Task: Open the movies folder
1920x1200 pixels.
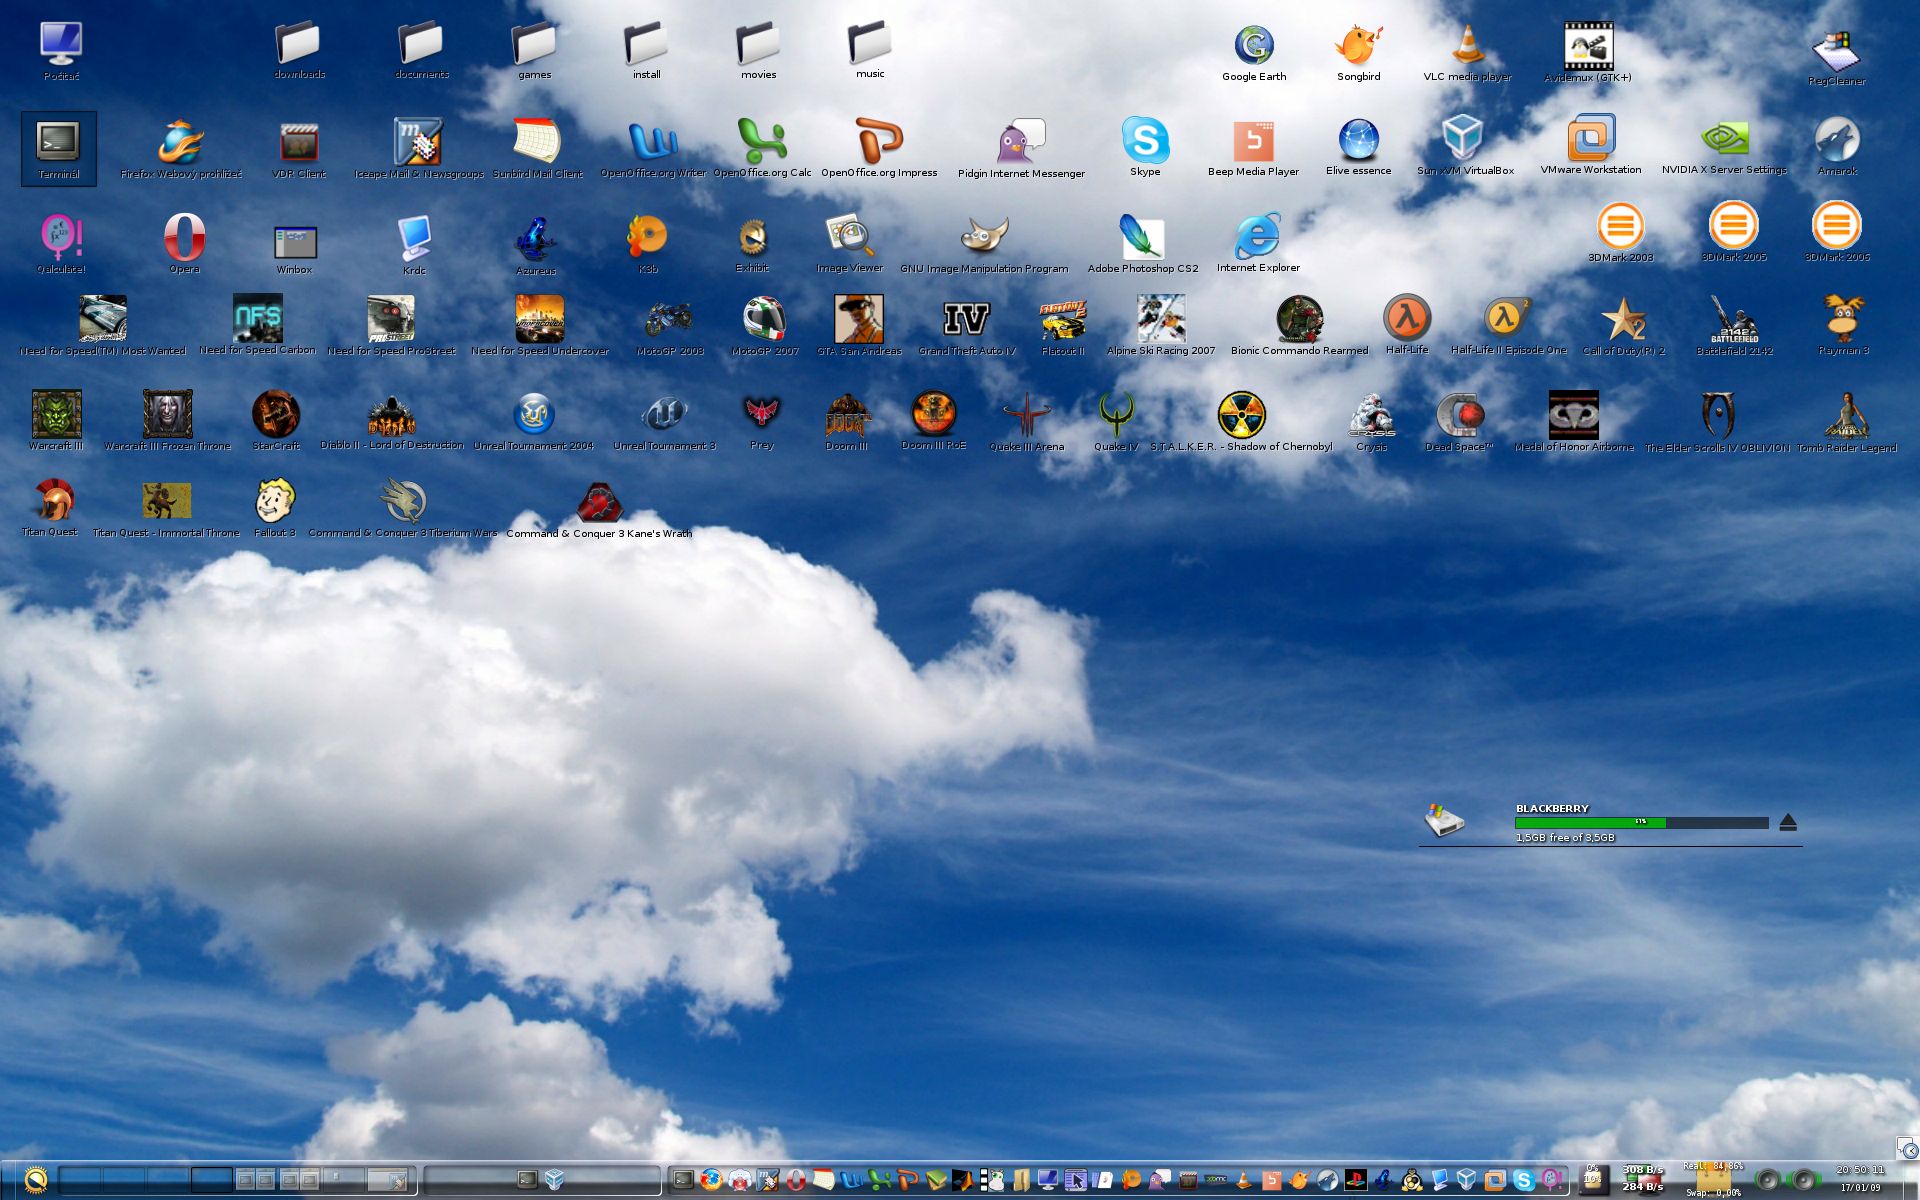Action: coord(758,51)
